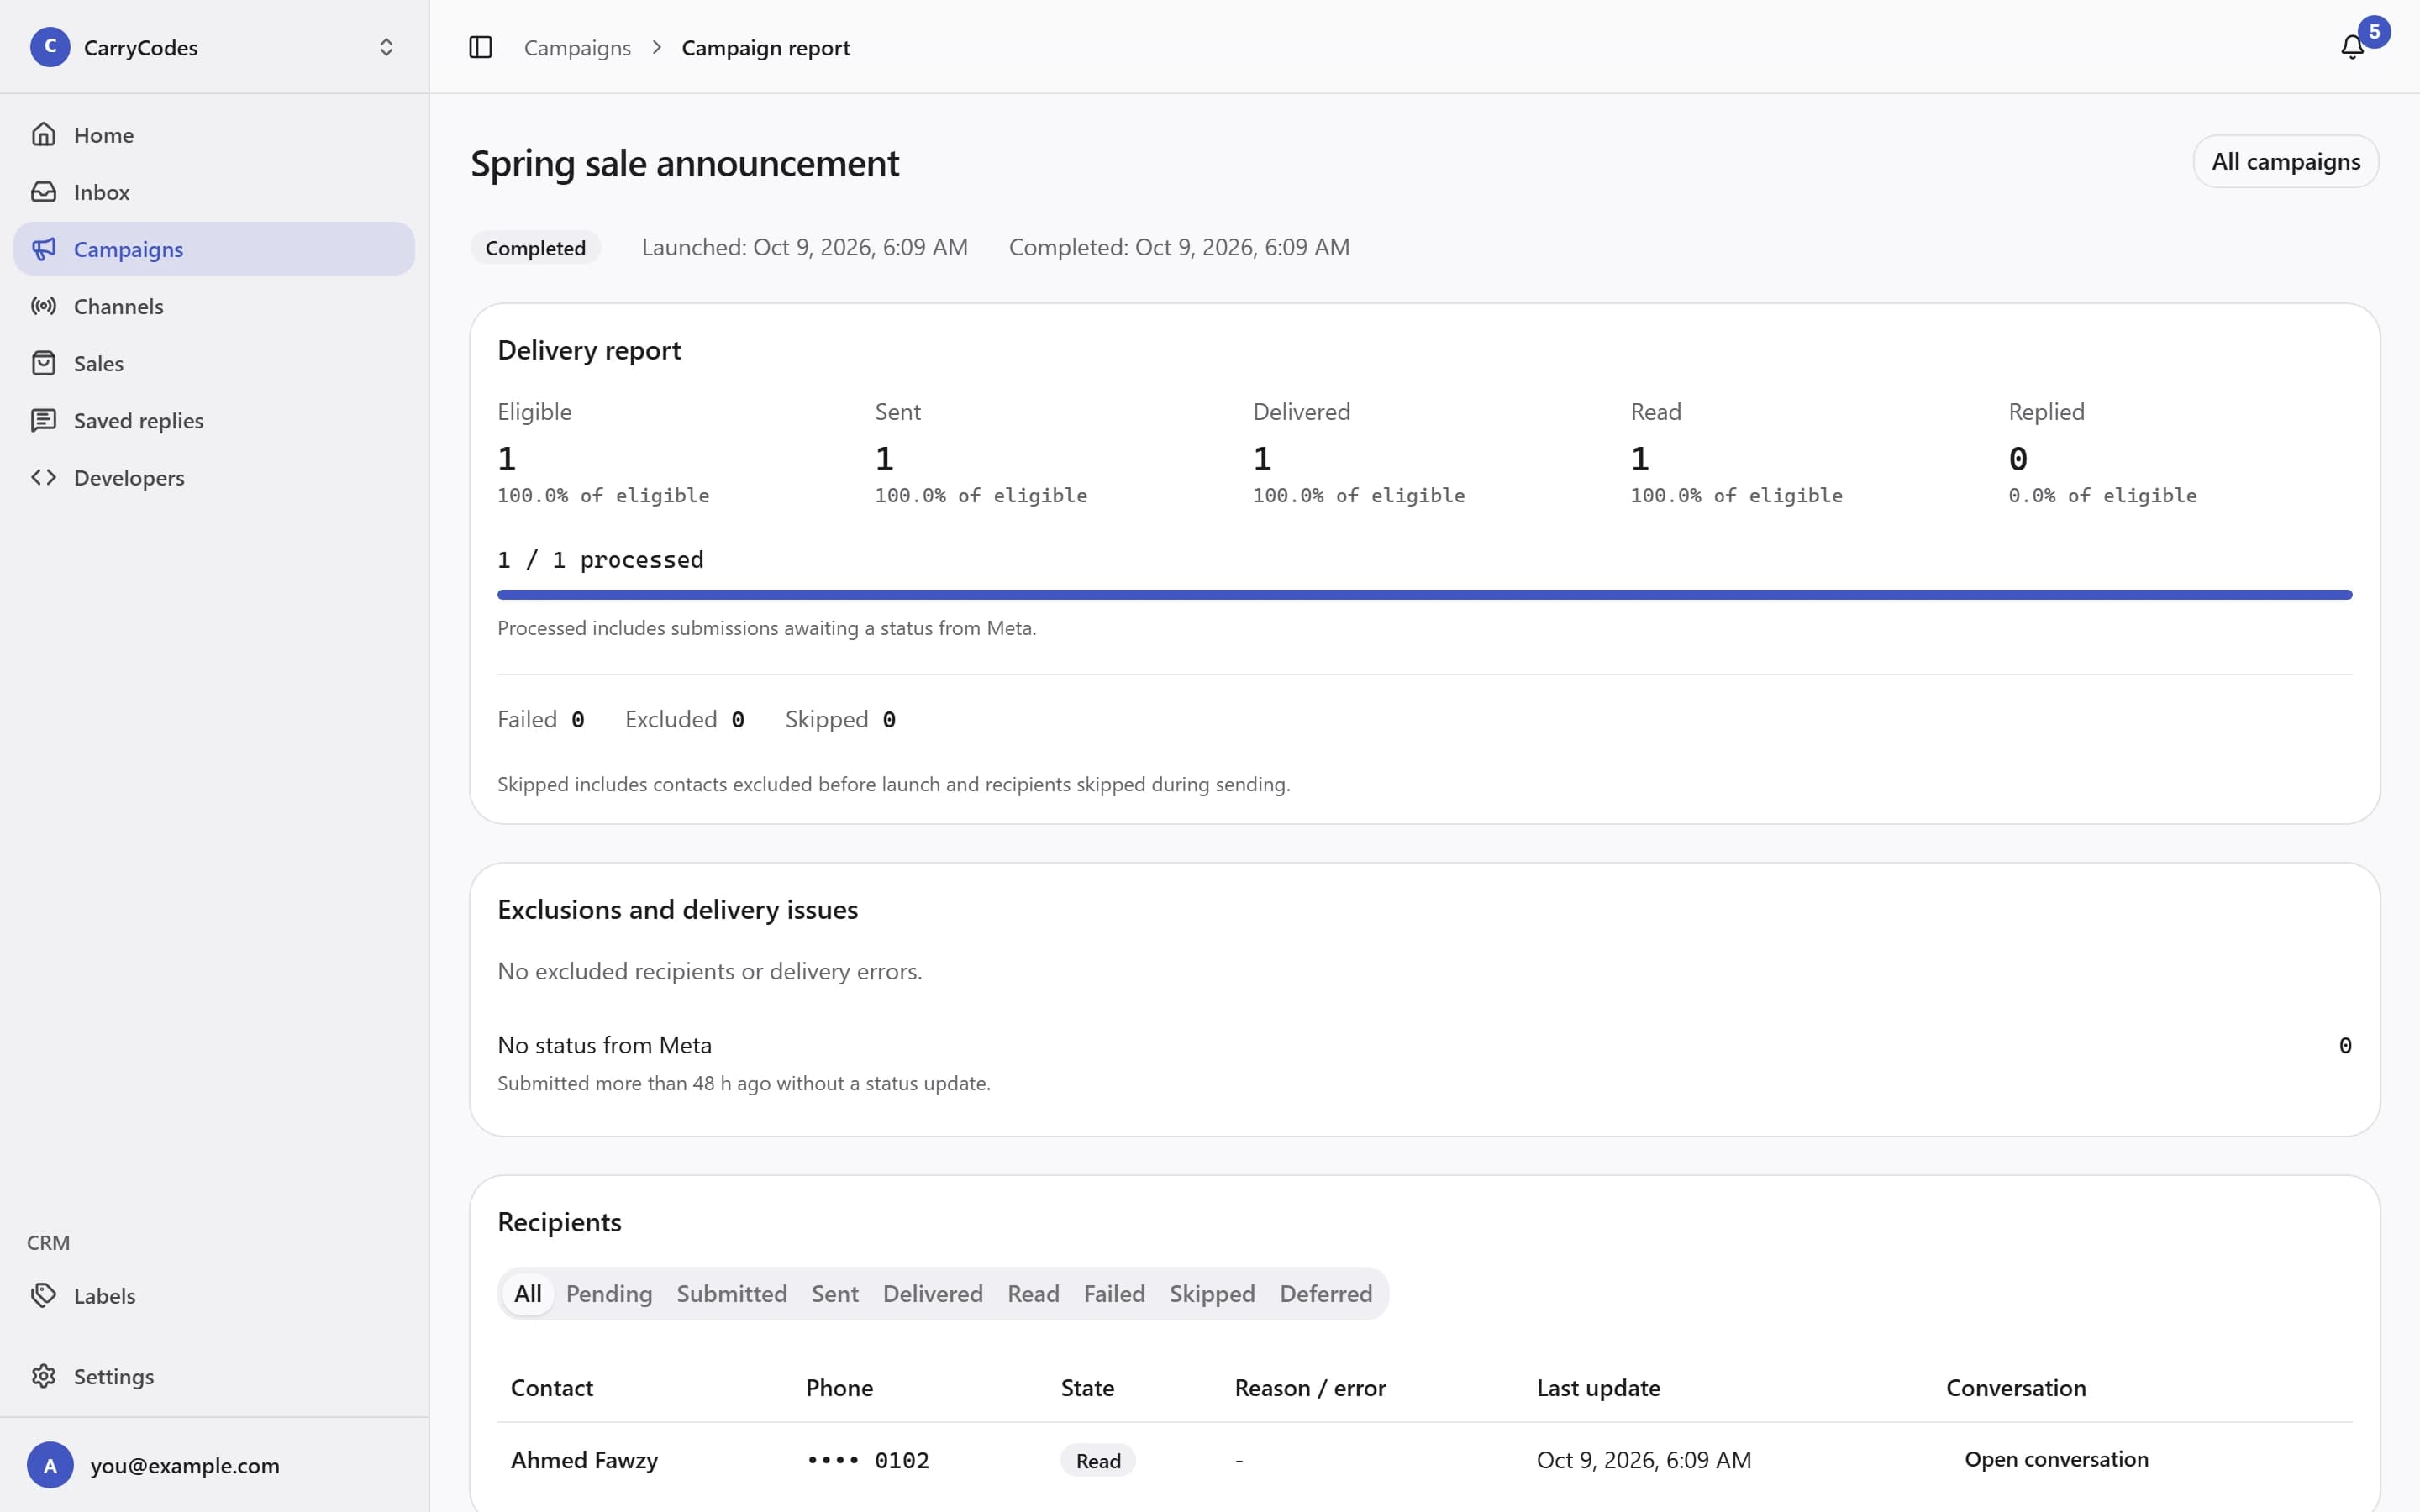Image resolution: width=2420 pixels, height=1512 pixels.
Task: Open conversation for Ahmed Fawzy
Action: coord(2056,1459)
